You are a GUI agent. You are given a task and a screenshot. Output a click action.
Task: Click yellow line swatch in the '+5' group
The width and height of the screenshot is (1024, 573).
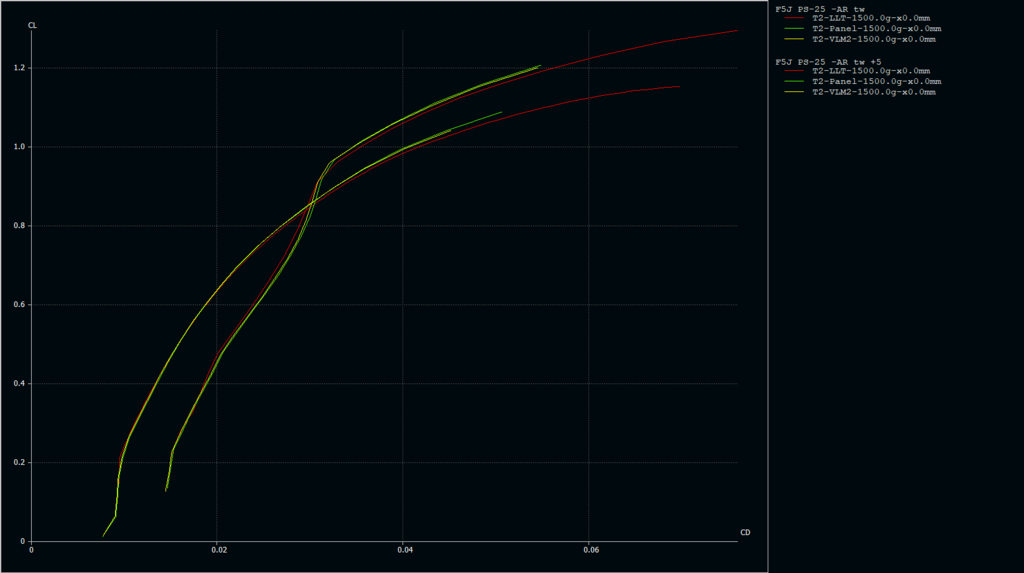[x=795, y=92]
